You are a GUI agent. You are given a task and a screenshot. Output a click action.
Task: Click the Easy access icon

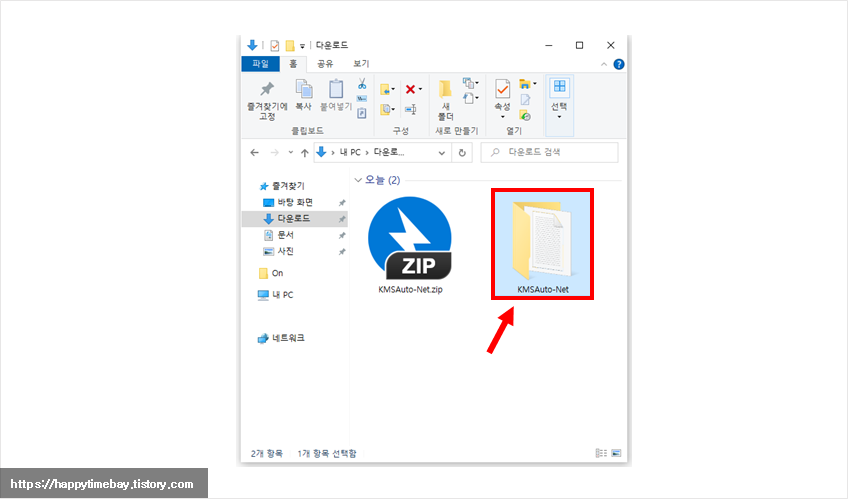(x=468, y=98)
